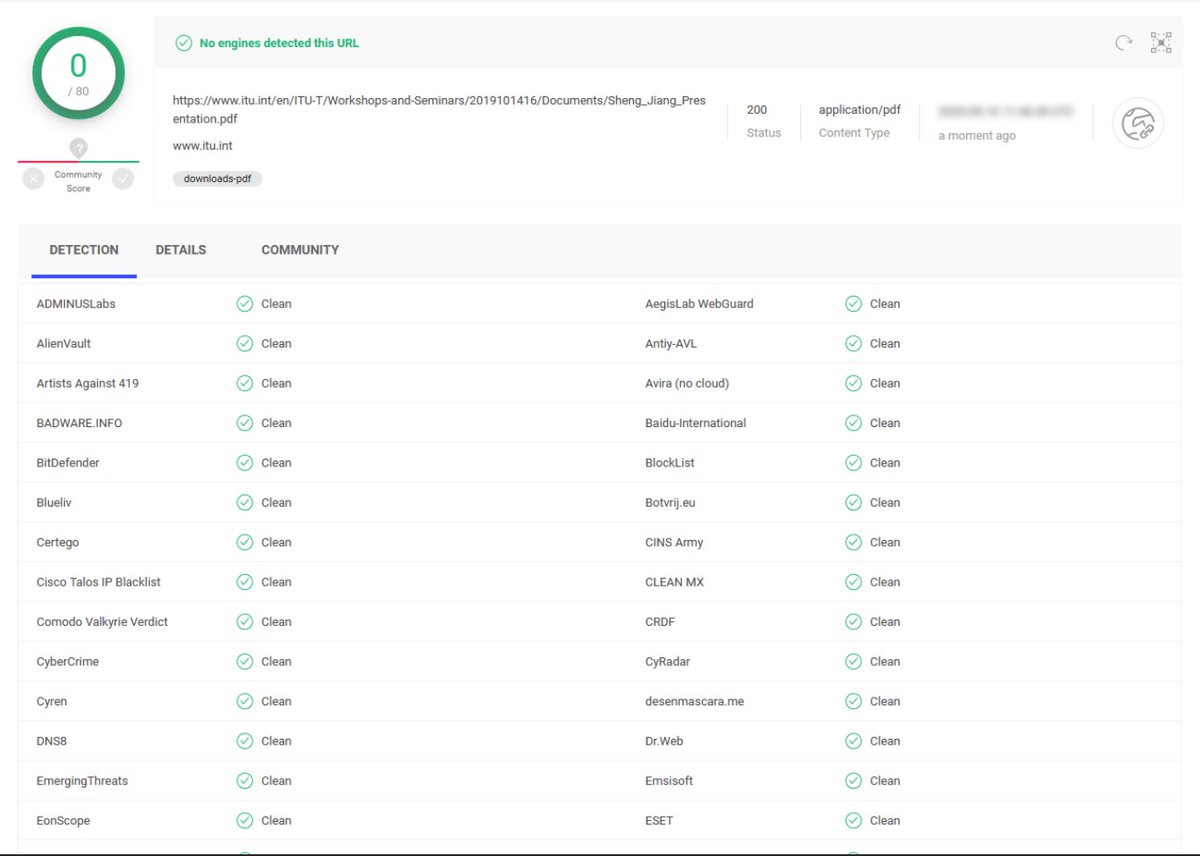
Task: Click the 0 / 80 detection score circle
Action: click(78, 73)
